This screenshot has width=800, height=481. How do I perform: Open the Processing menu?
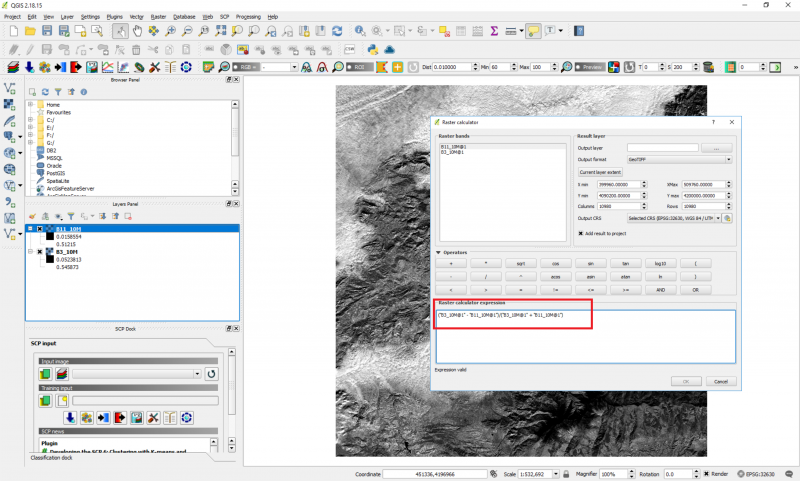248,17
